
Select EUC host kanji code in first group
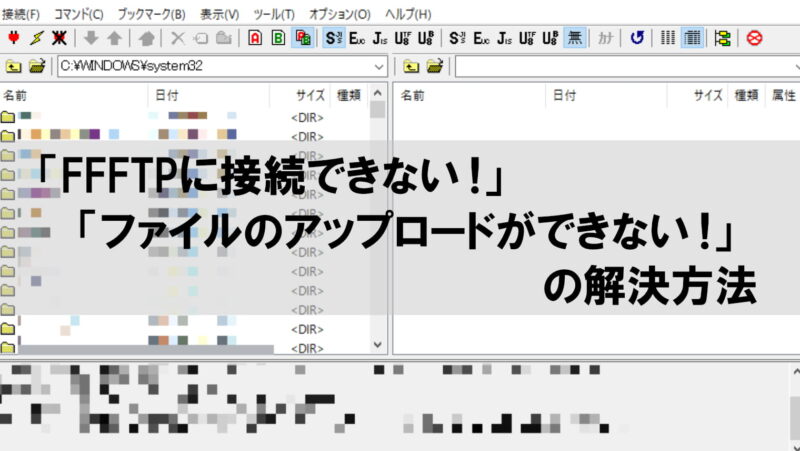(357, 38)
